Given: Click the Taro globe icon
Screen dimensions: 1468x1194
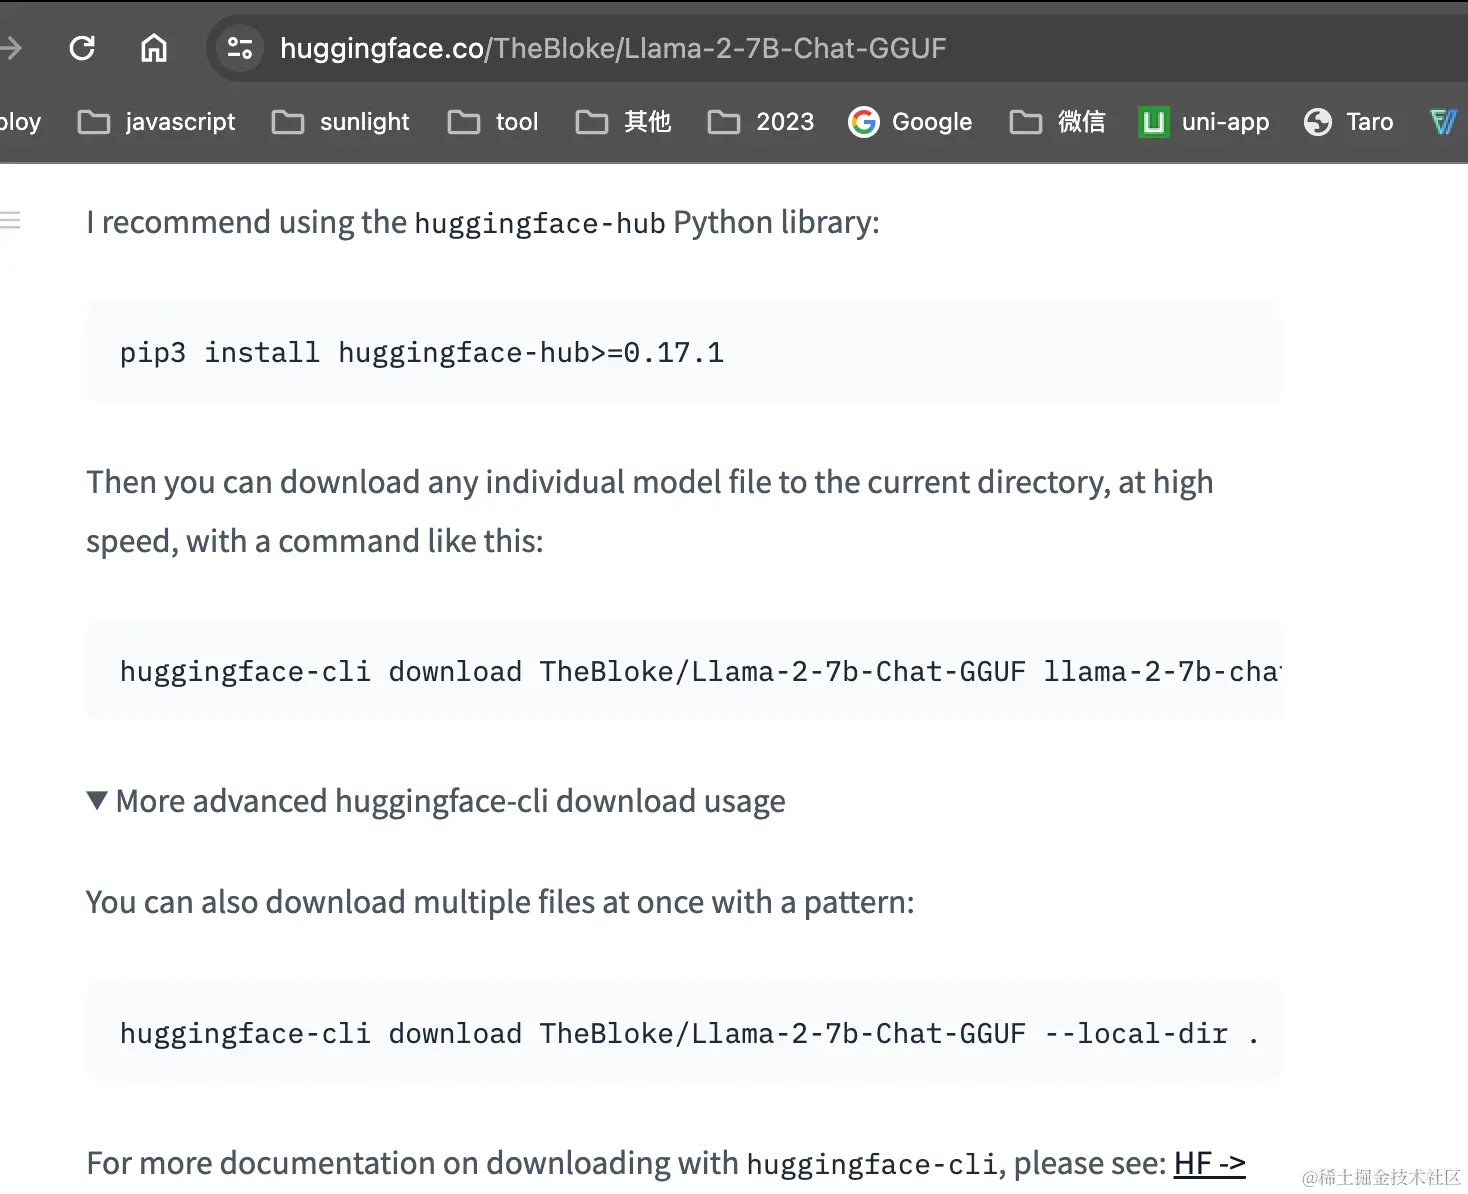Looking at the screenshot, I should pos(1318,122).
